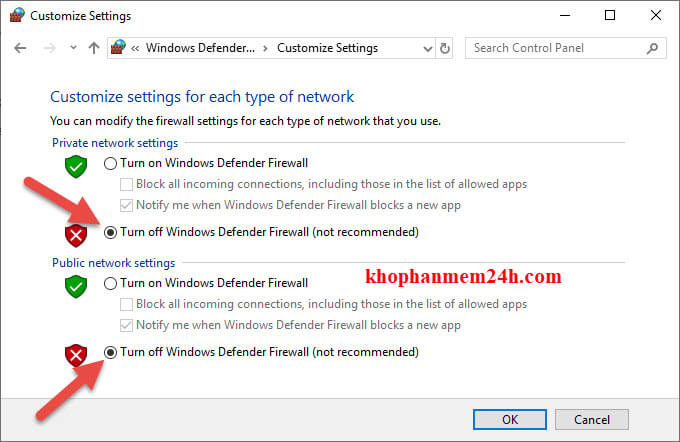Click the Refresh address bar icon
Image resolution: width=680 pixels, height=442 pixels.
pos(445,48)
